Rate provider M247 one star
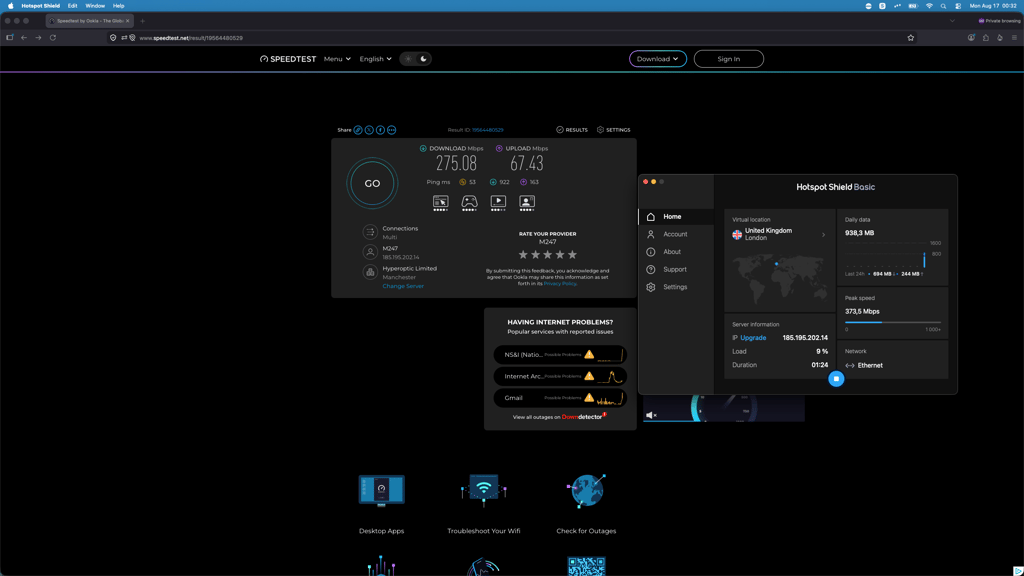1024x576 pixels. click(523, 255)
